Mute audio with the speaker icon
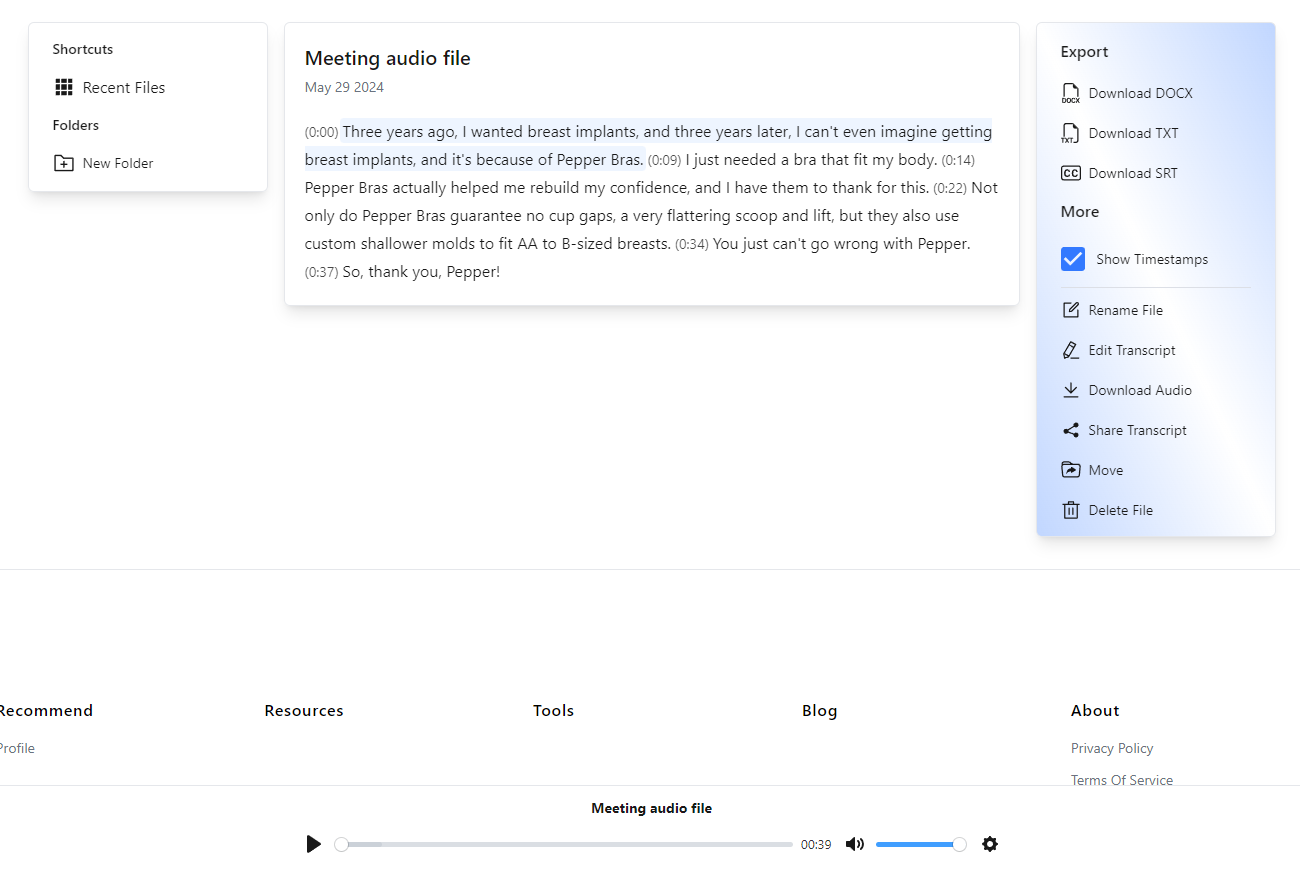This screenshot has width=1300, height=869. (855, 844)
